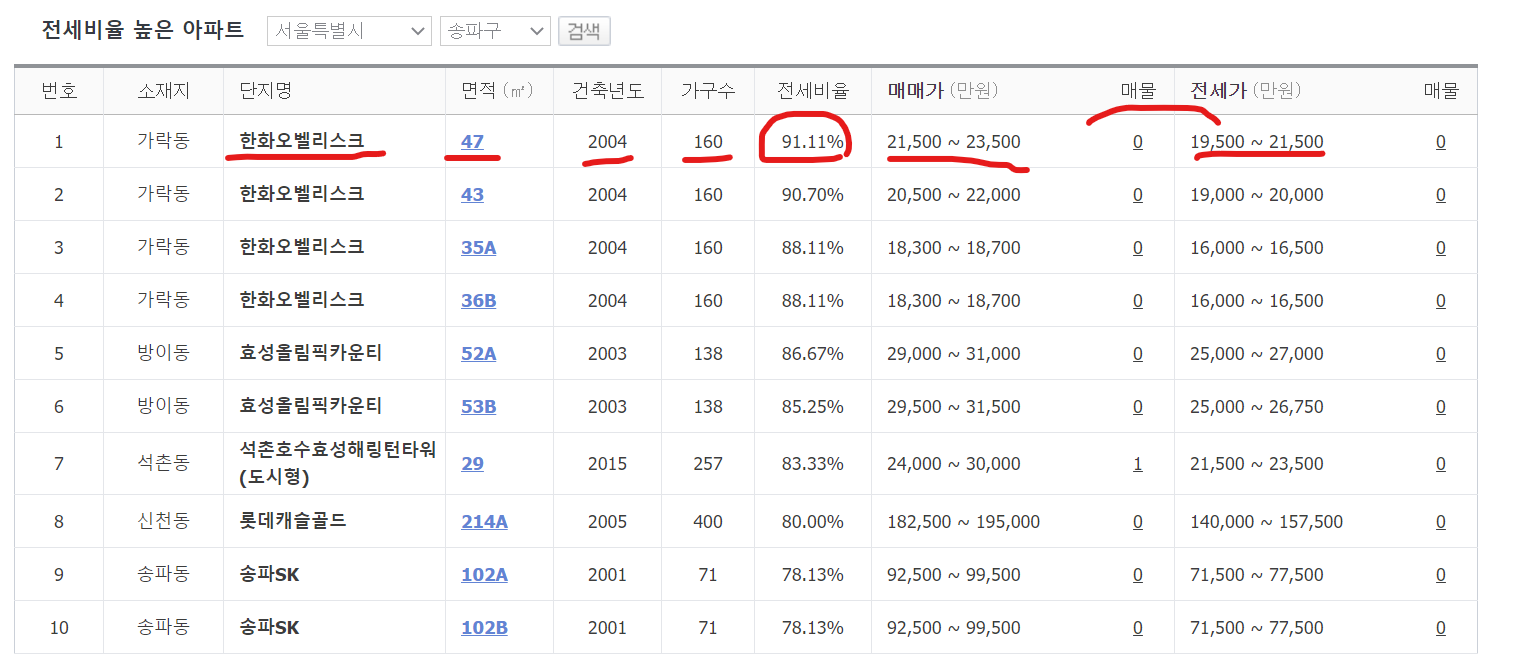This screenshot has height=654, width=1527.
Task: Click the household count 400 cell
Action: (708, 522)
